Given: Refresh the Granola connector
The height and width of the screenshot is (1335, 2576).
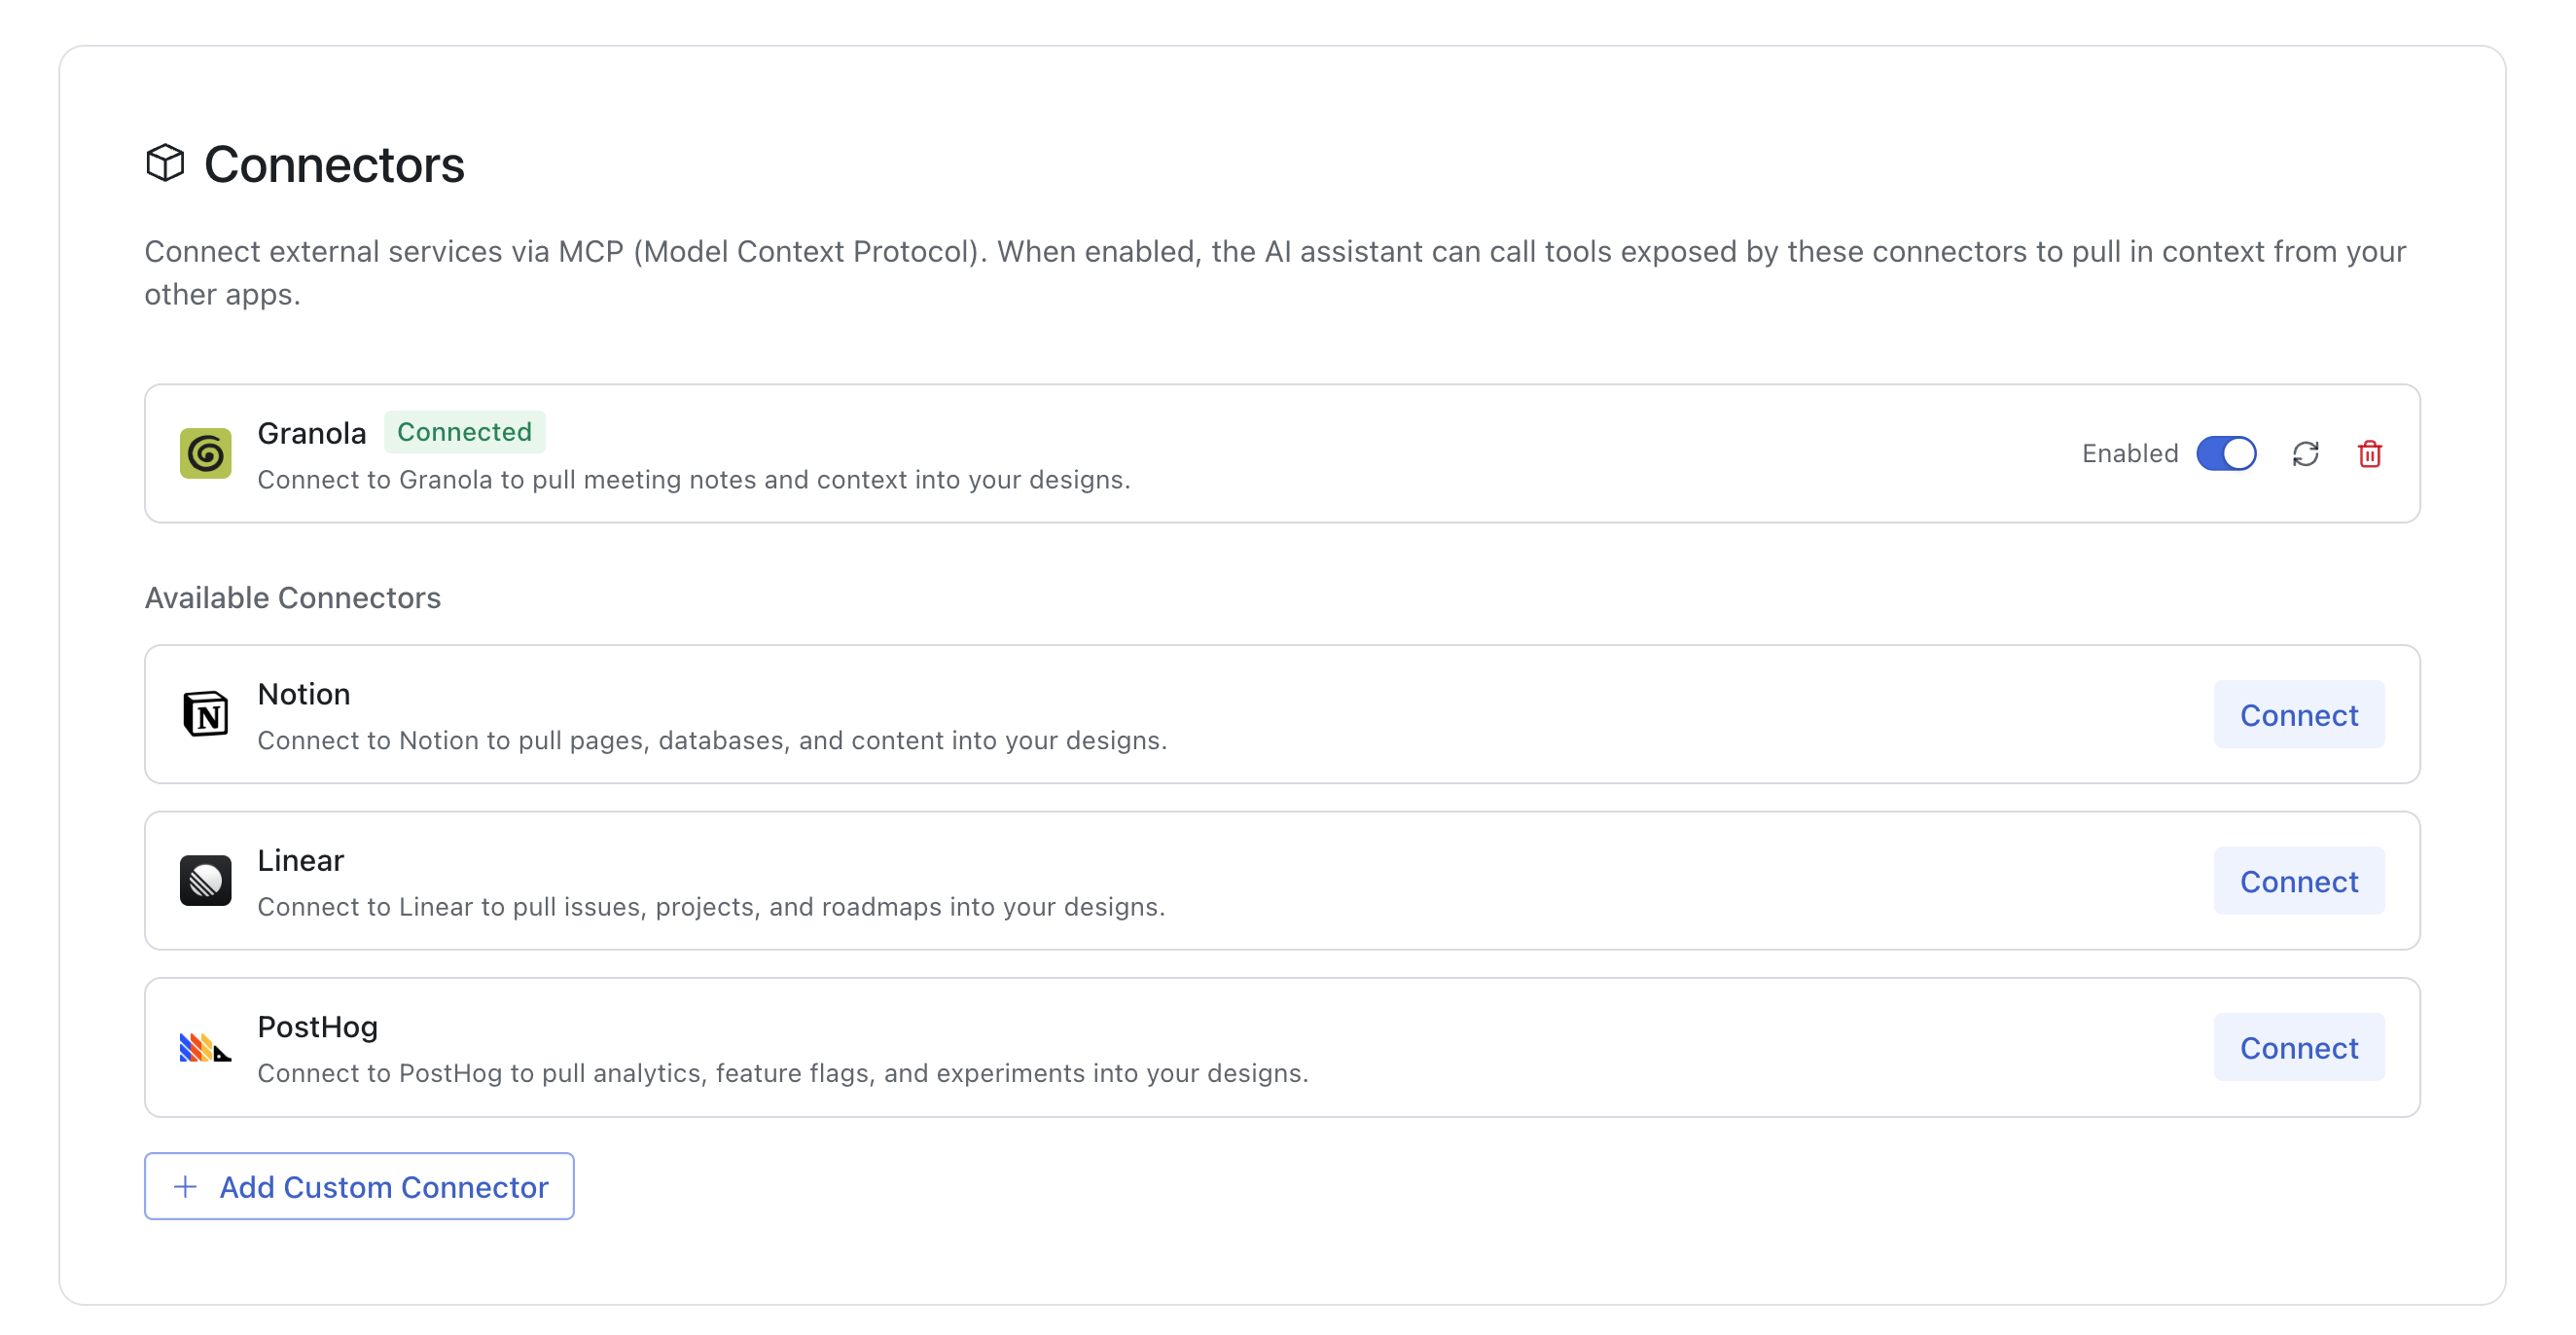Looking at the screenshot, I should pos(2305,454).
